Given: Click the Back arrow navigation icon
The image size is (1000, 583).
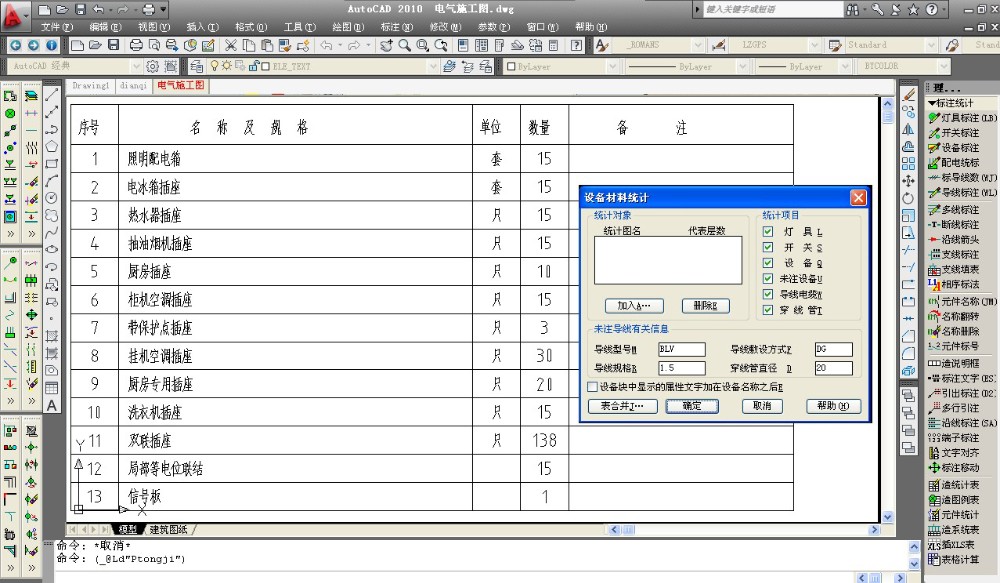Looking at the screenshot, I should click(15, 45).
